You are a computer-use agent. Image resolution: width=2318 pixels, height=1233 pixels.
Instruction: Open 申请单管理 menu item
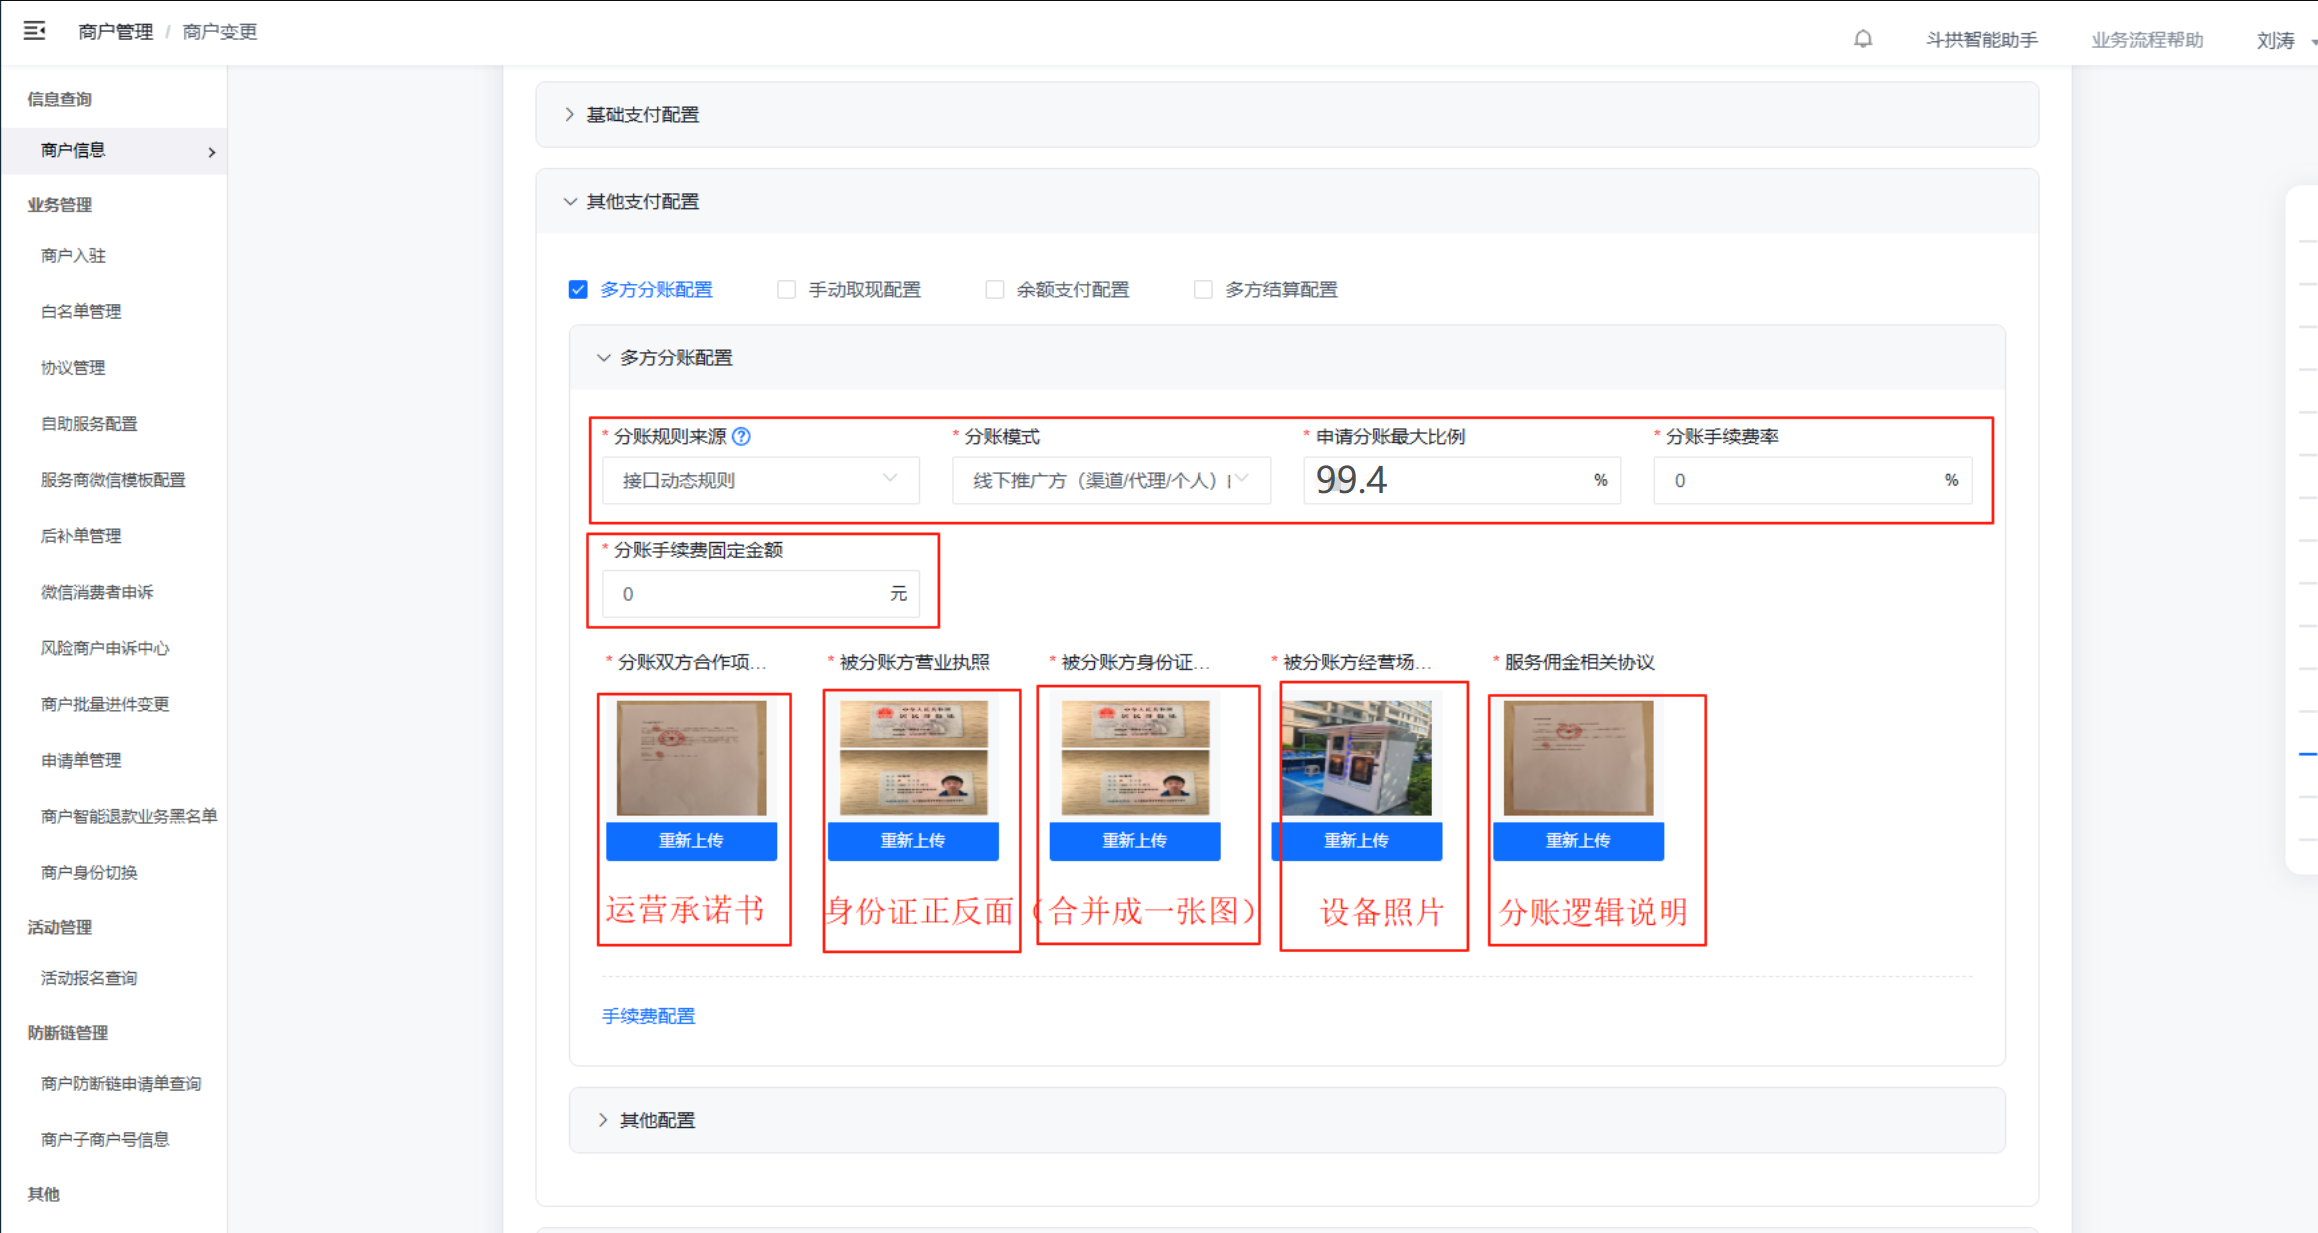pos(81,760)
